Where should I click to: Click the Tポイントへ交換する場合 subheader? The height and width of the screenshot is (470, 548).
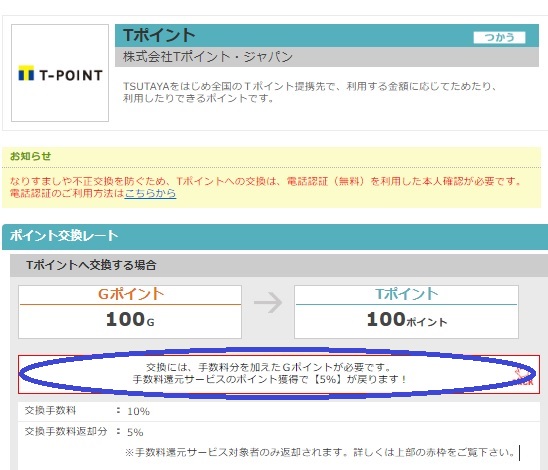click(x=279, y=265)
